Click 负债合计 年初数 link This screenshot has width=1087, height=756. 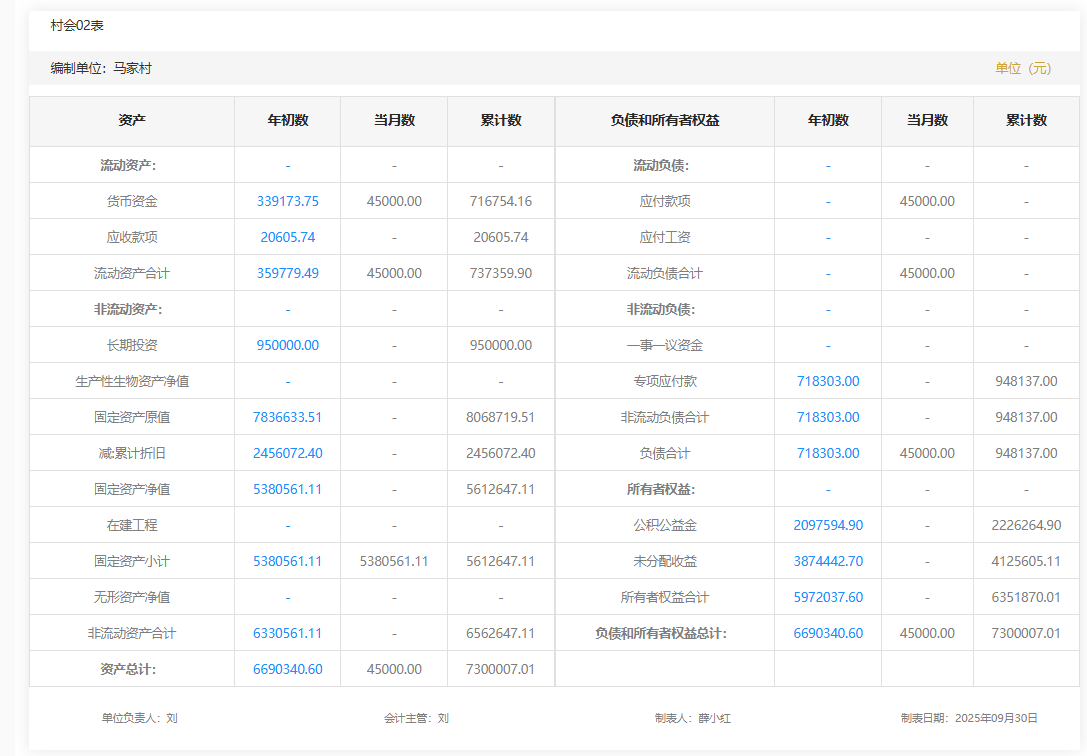coord(827,453)
